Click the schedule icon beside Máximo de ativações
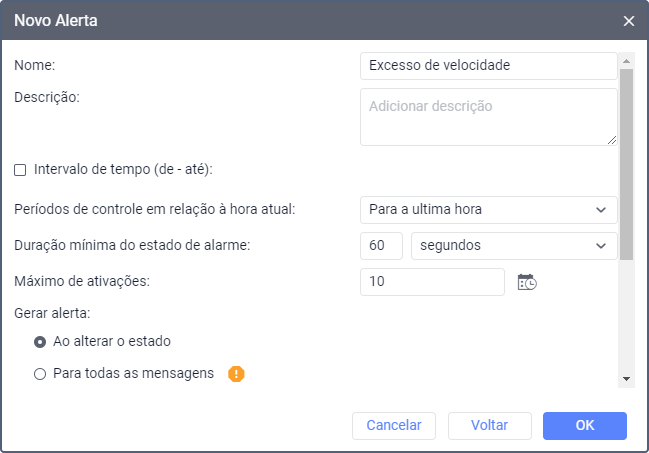Viewport: 649px width, 453px height. 527,282
